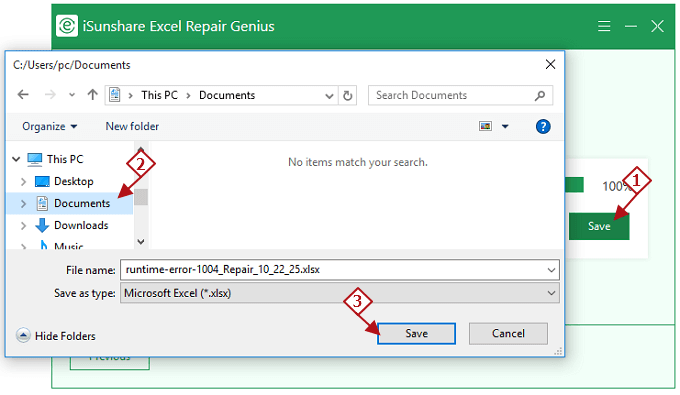
Task: Click inside the Search Documents field
Action: (461, 95)
